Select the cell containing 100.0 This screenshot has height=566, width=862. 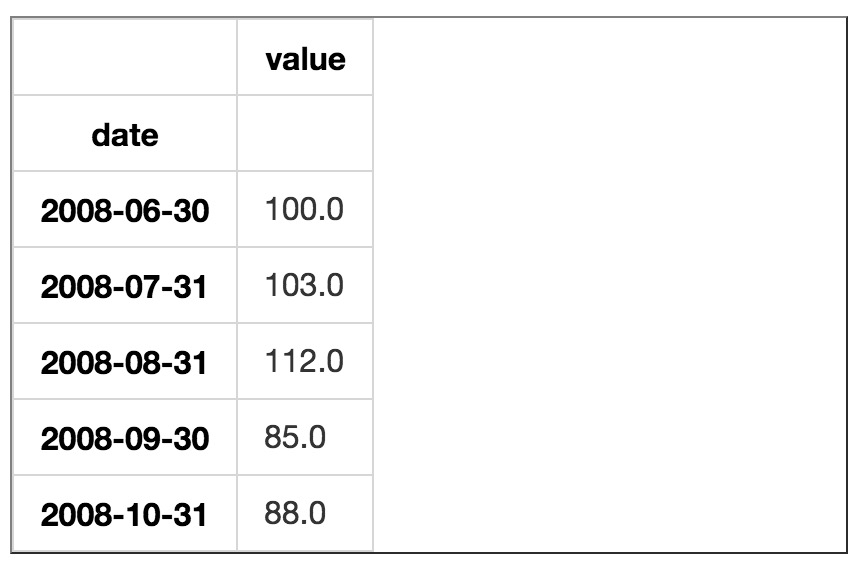[x=305, y=211]
